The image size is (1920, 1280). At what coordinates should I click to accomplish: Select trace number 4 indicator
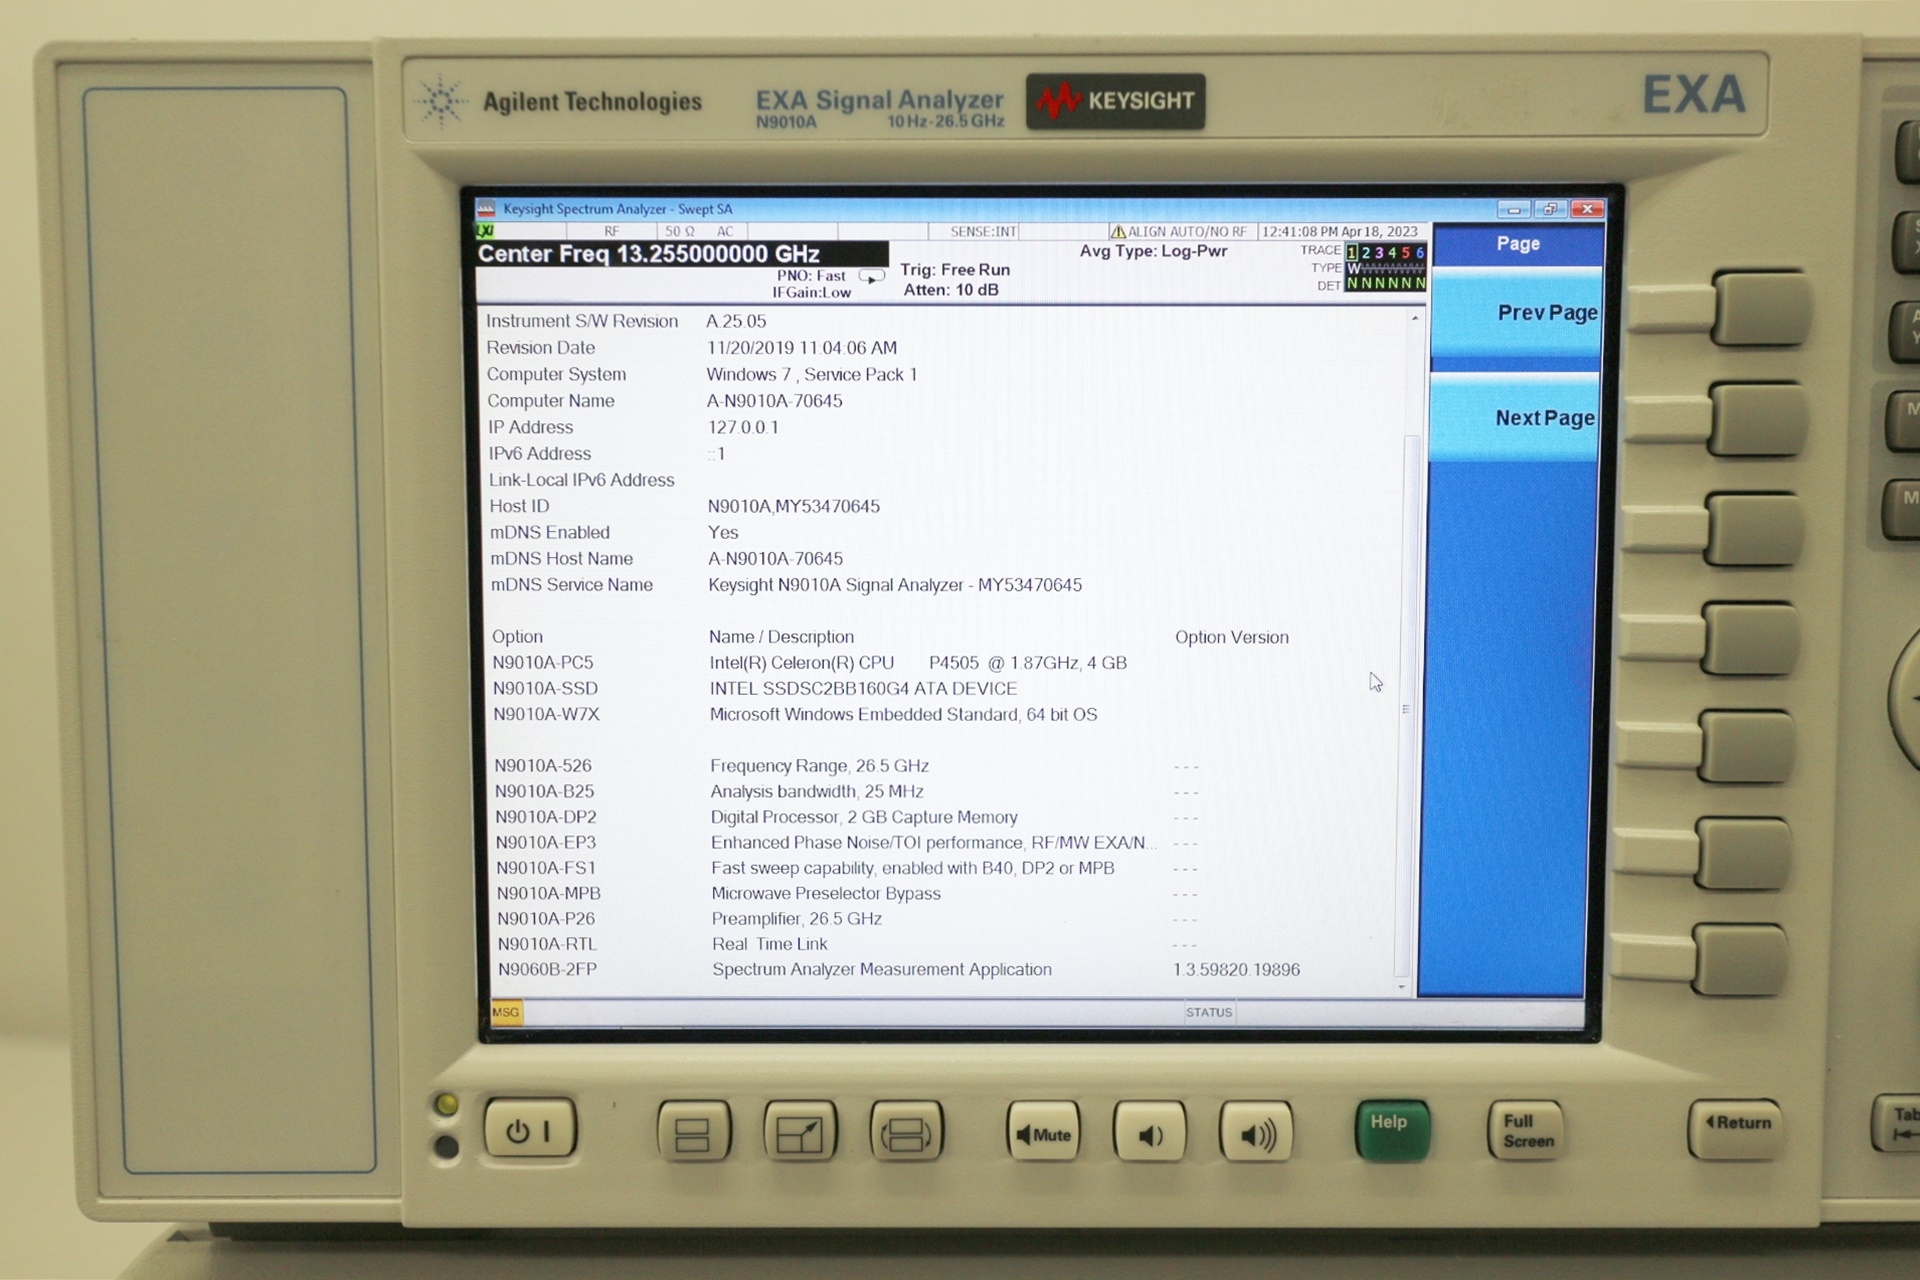(x=1392, y=252)
